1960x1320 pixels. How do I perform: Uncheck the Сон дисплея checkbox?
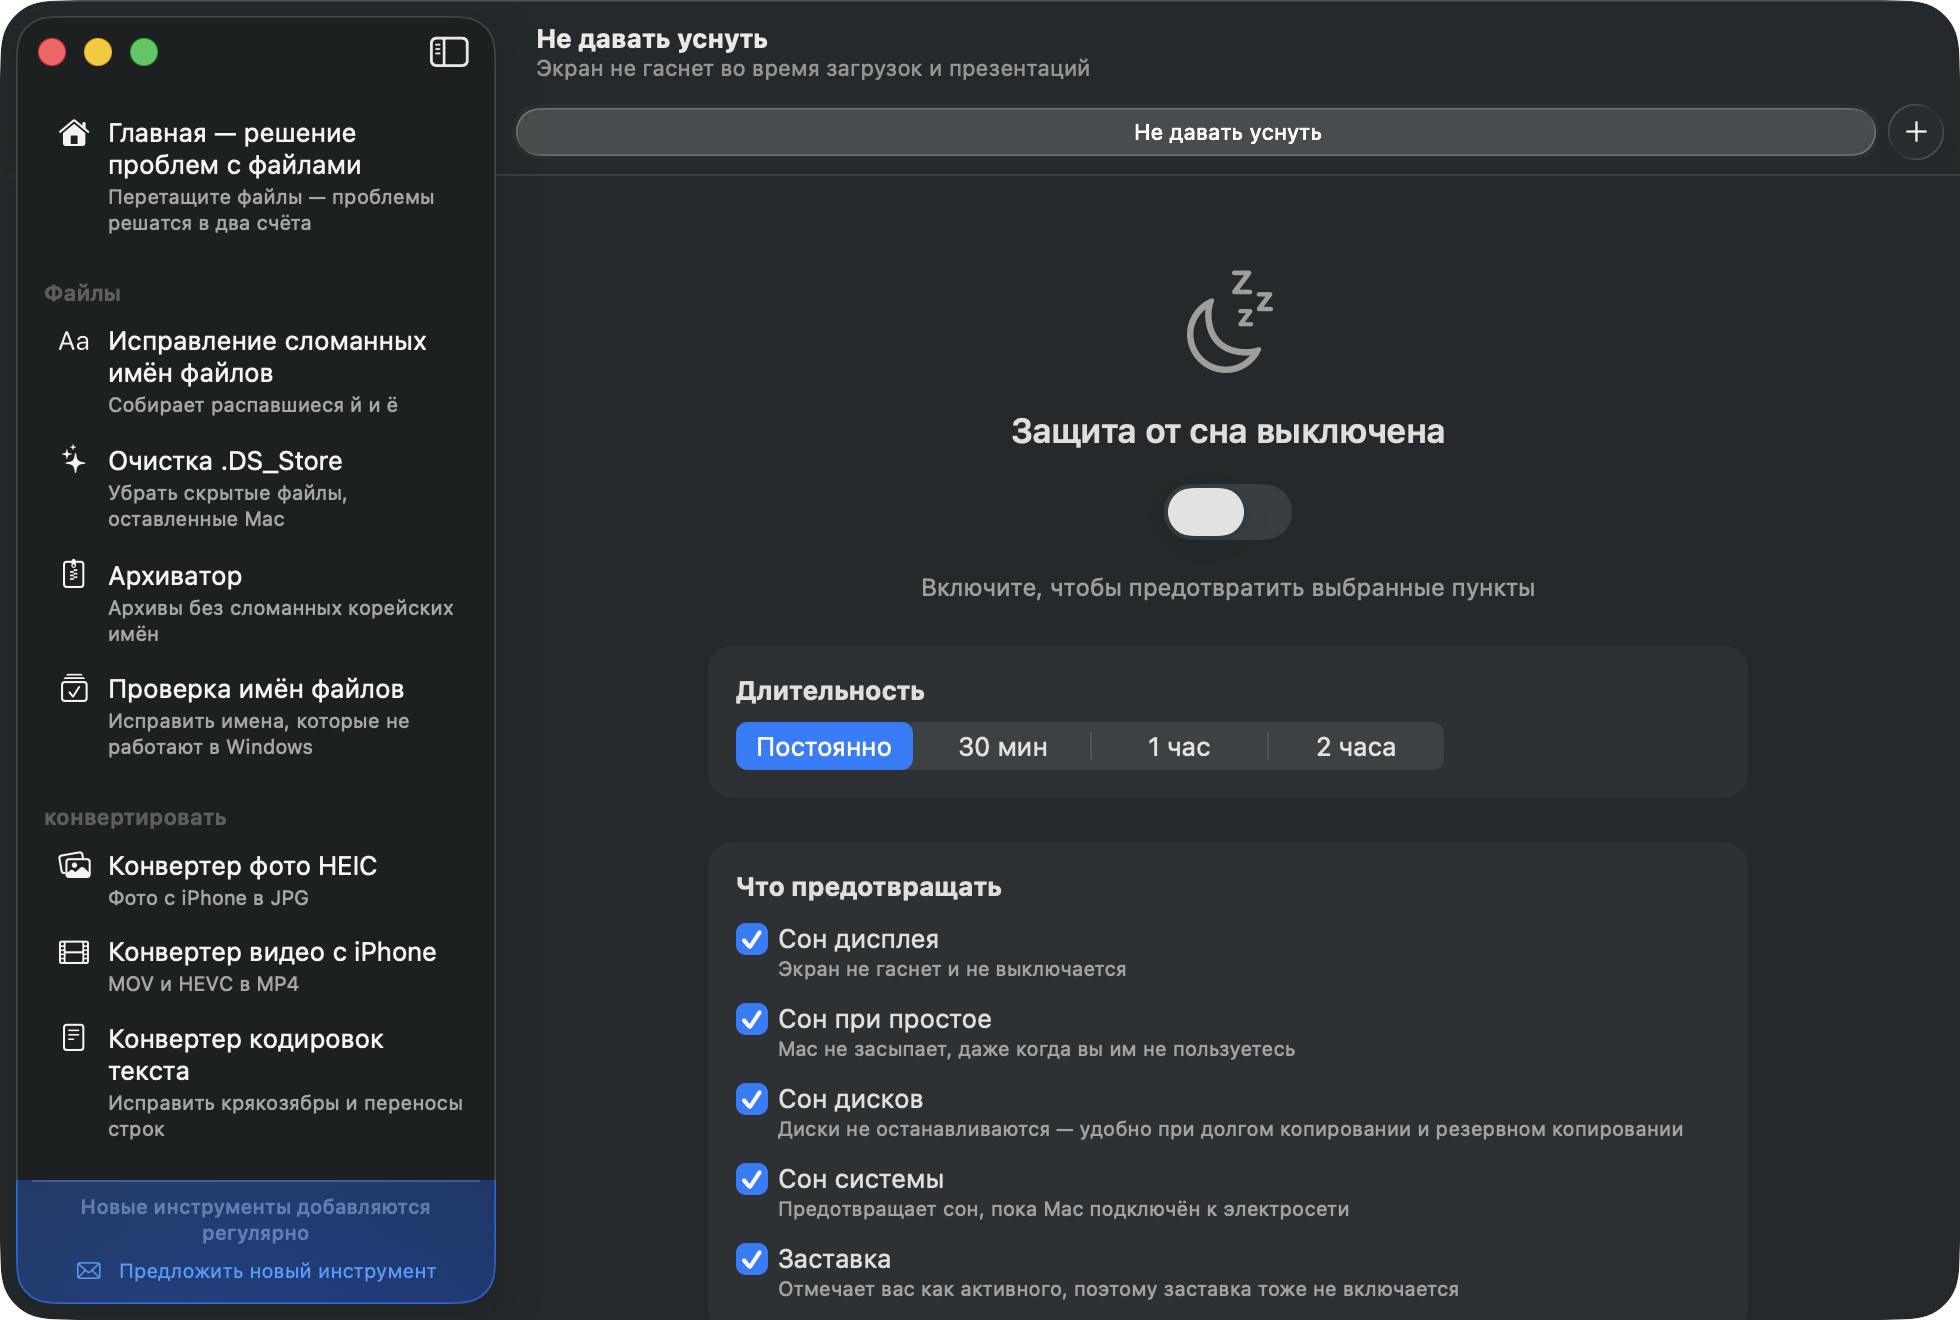click(x=752, y=939)
